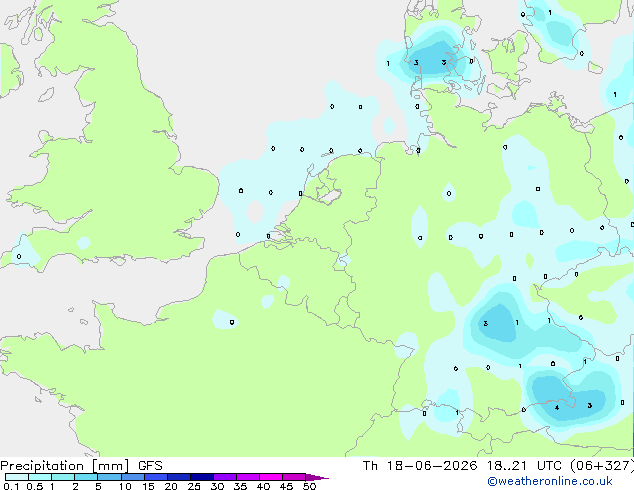Click the "[mm]" unit label
This screenshot has height=490, width=634.
110,466
